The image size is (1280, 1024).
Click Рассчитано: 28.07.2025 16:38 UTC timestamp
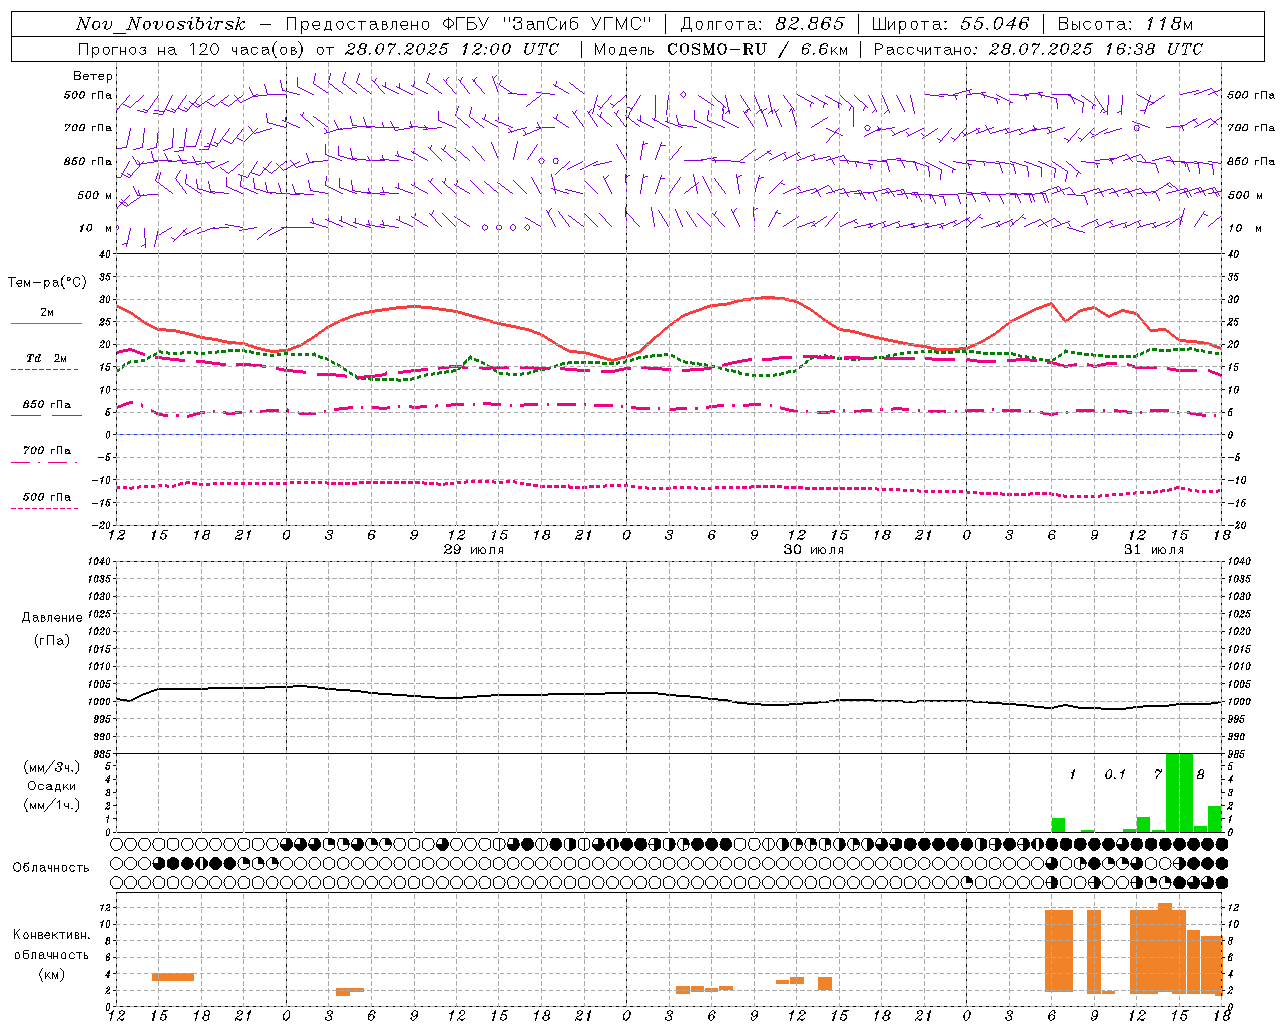(x=1038, y=49)
